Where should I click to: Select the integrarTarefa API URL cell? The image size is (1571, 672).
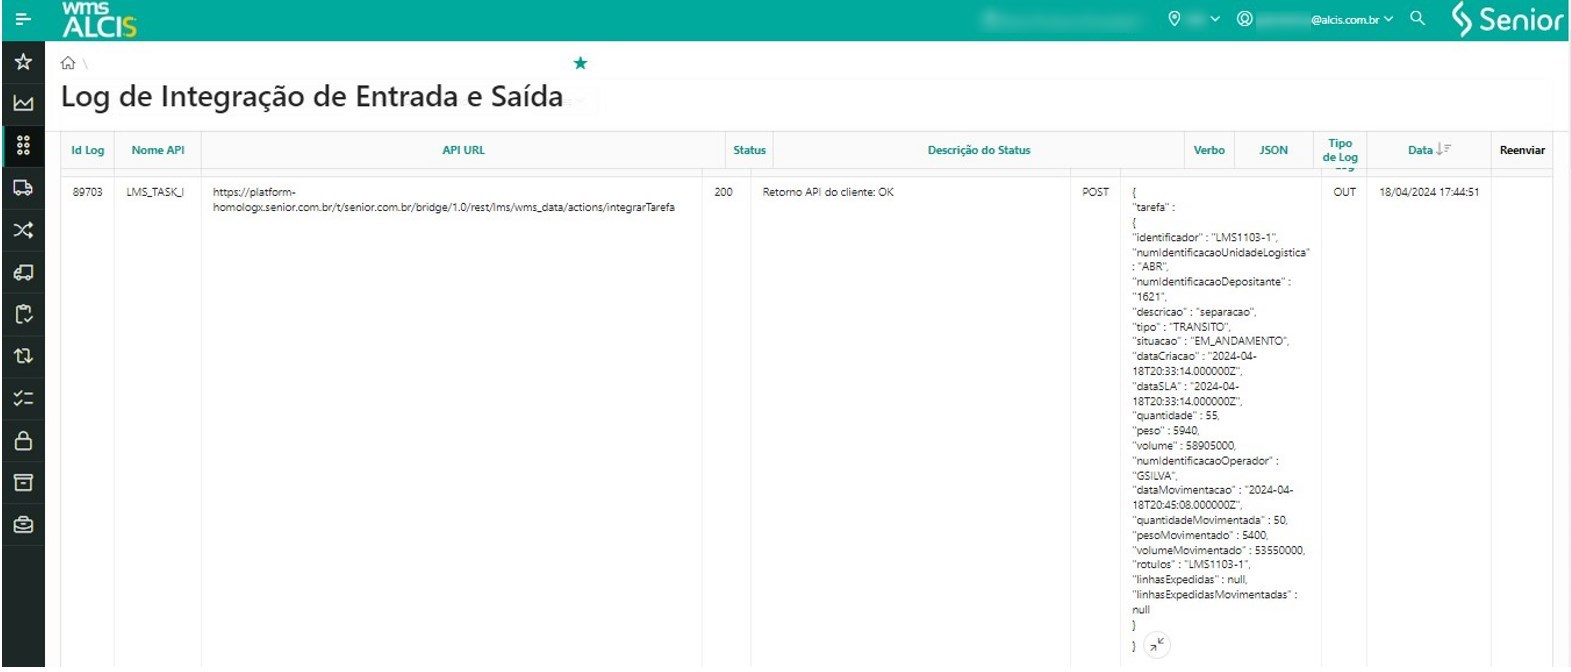444,200
